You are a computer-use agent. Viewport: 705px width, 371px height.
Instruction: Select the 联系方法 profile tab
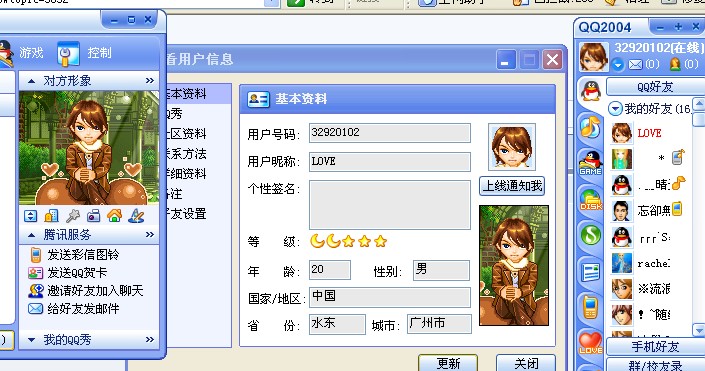pyautogui.click(x=186, y=154)
